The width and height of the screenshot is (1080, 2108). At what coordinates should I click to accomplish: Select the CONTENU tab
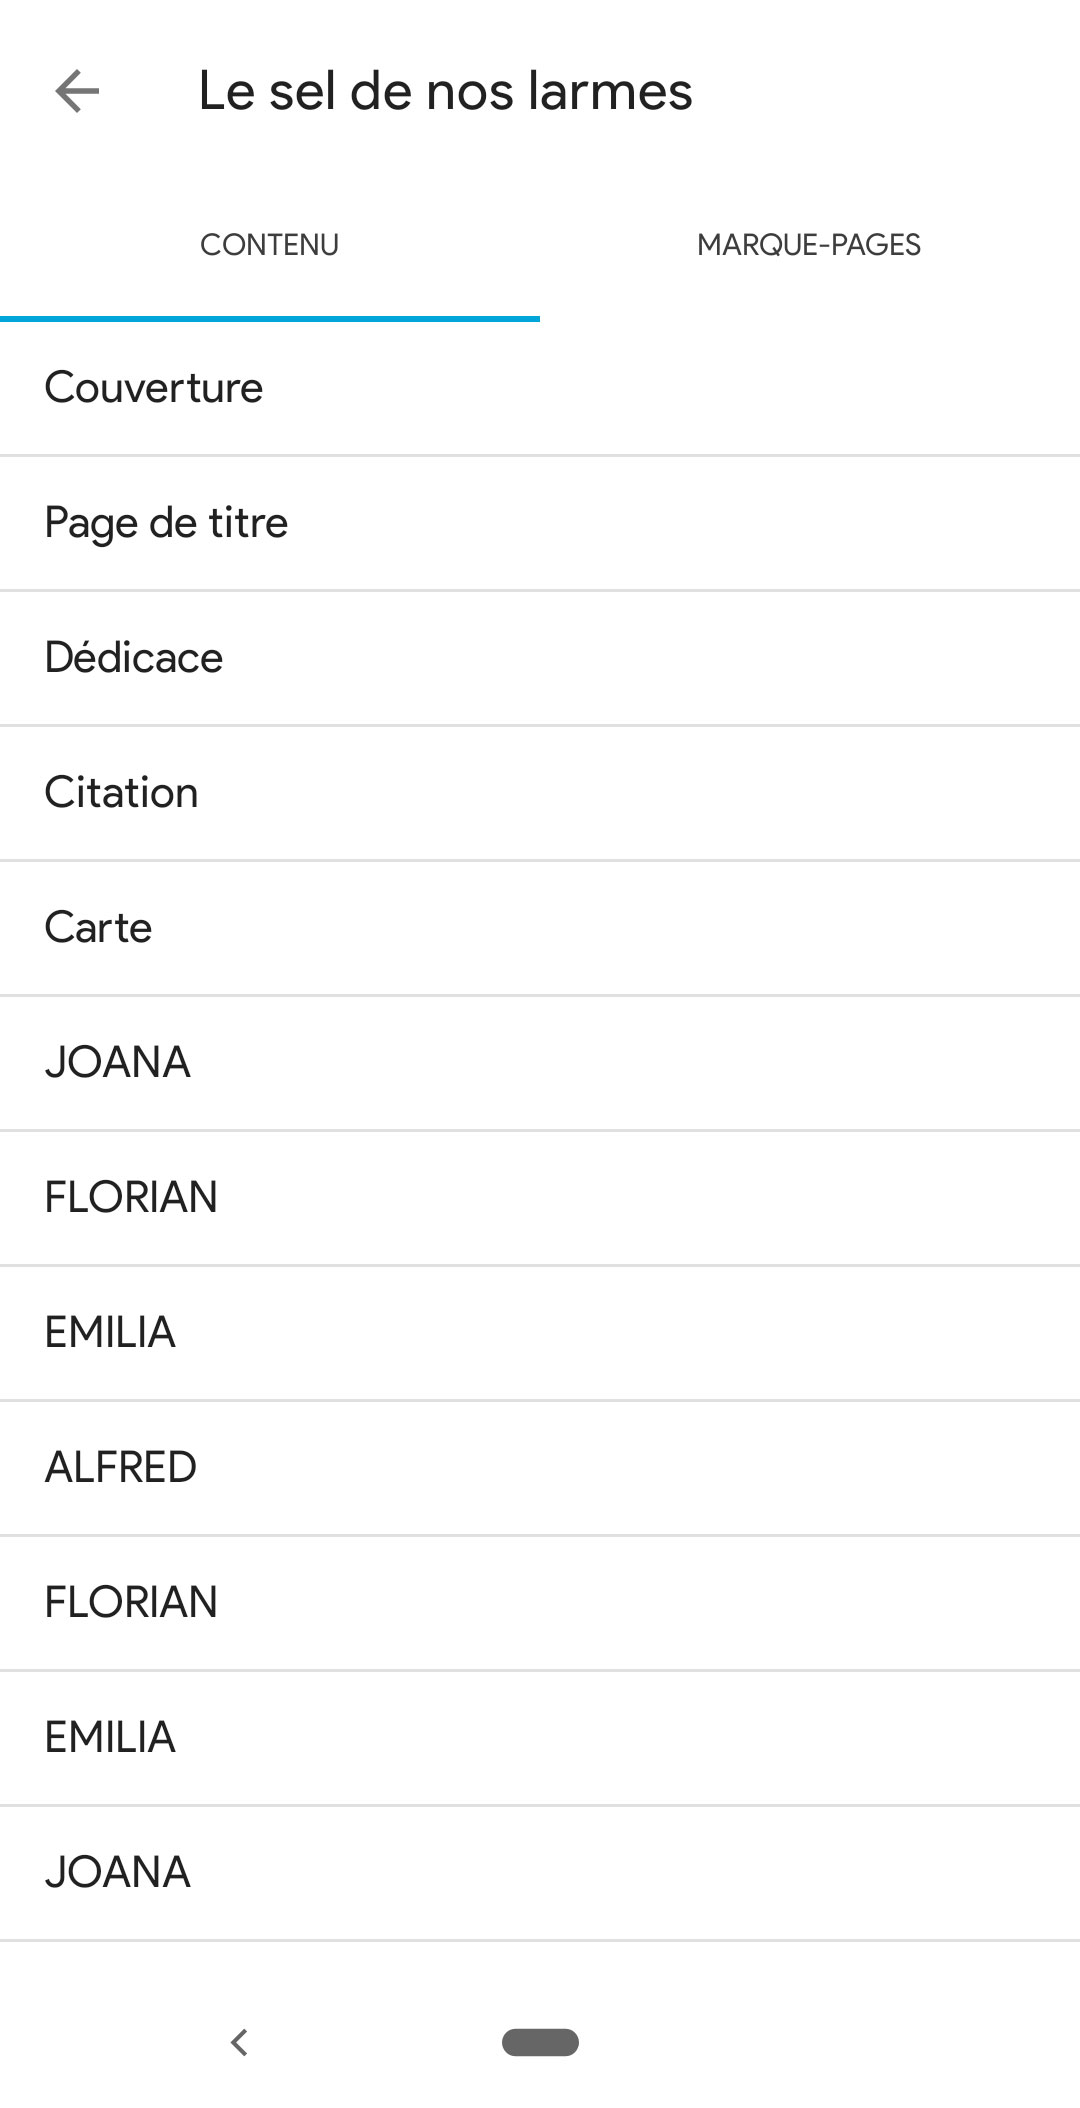[269, 245]
